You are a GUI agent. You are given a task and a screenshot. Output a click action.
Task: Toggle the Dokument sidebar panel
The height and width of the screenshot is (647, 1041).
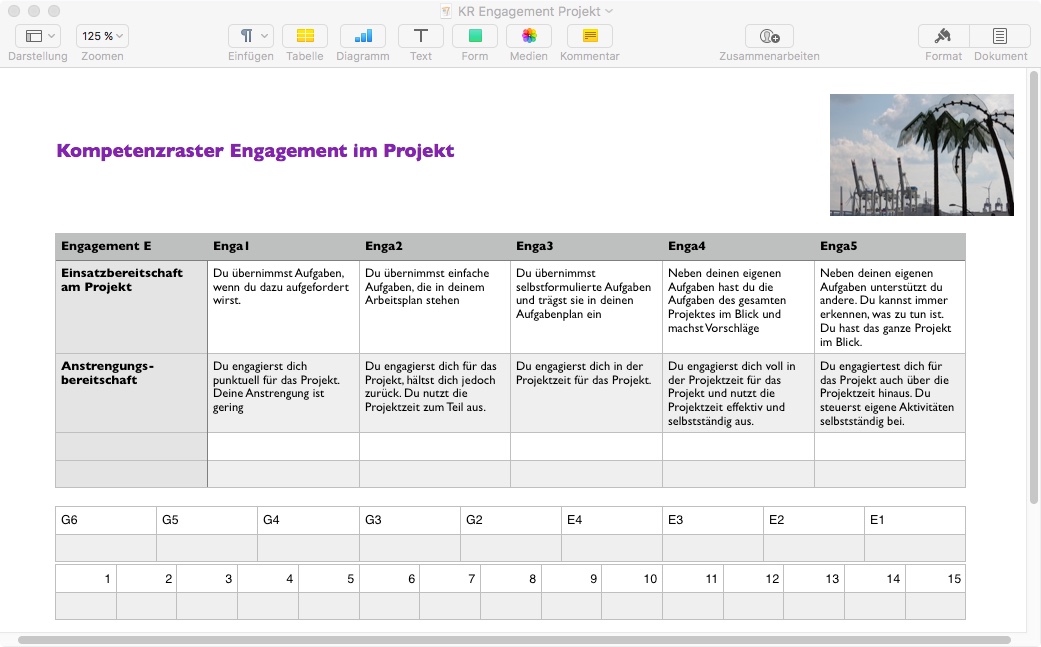[1000, 36]
